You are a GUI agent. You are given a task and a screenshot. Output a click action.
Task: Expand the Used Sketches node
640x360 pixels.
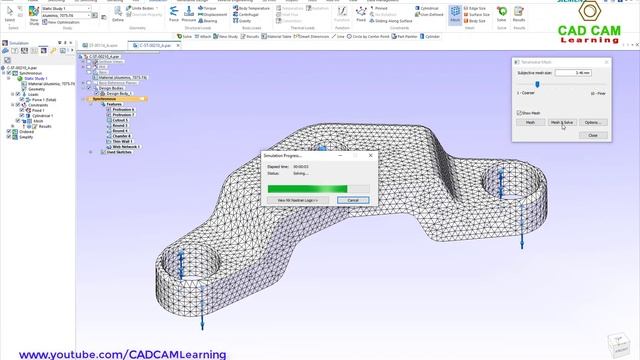[x=91, y=152]
